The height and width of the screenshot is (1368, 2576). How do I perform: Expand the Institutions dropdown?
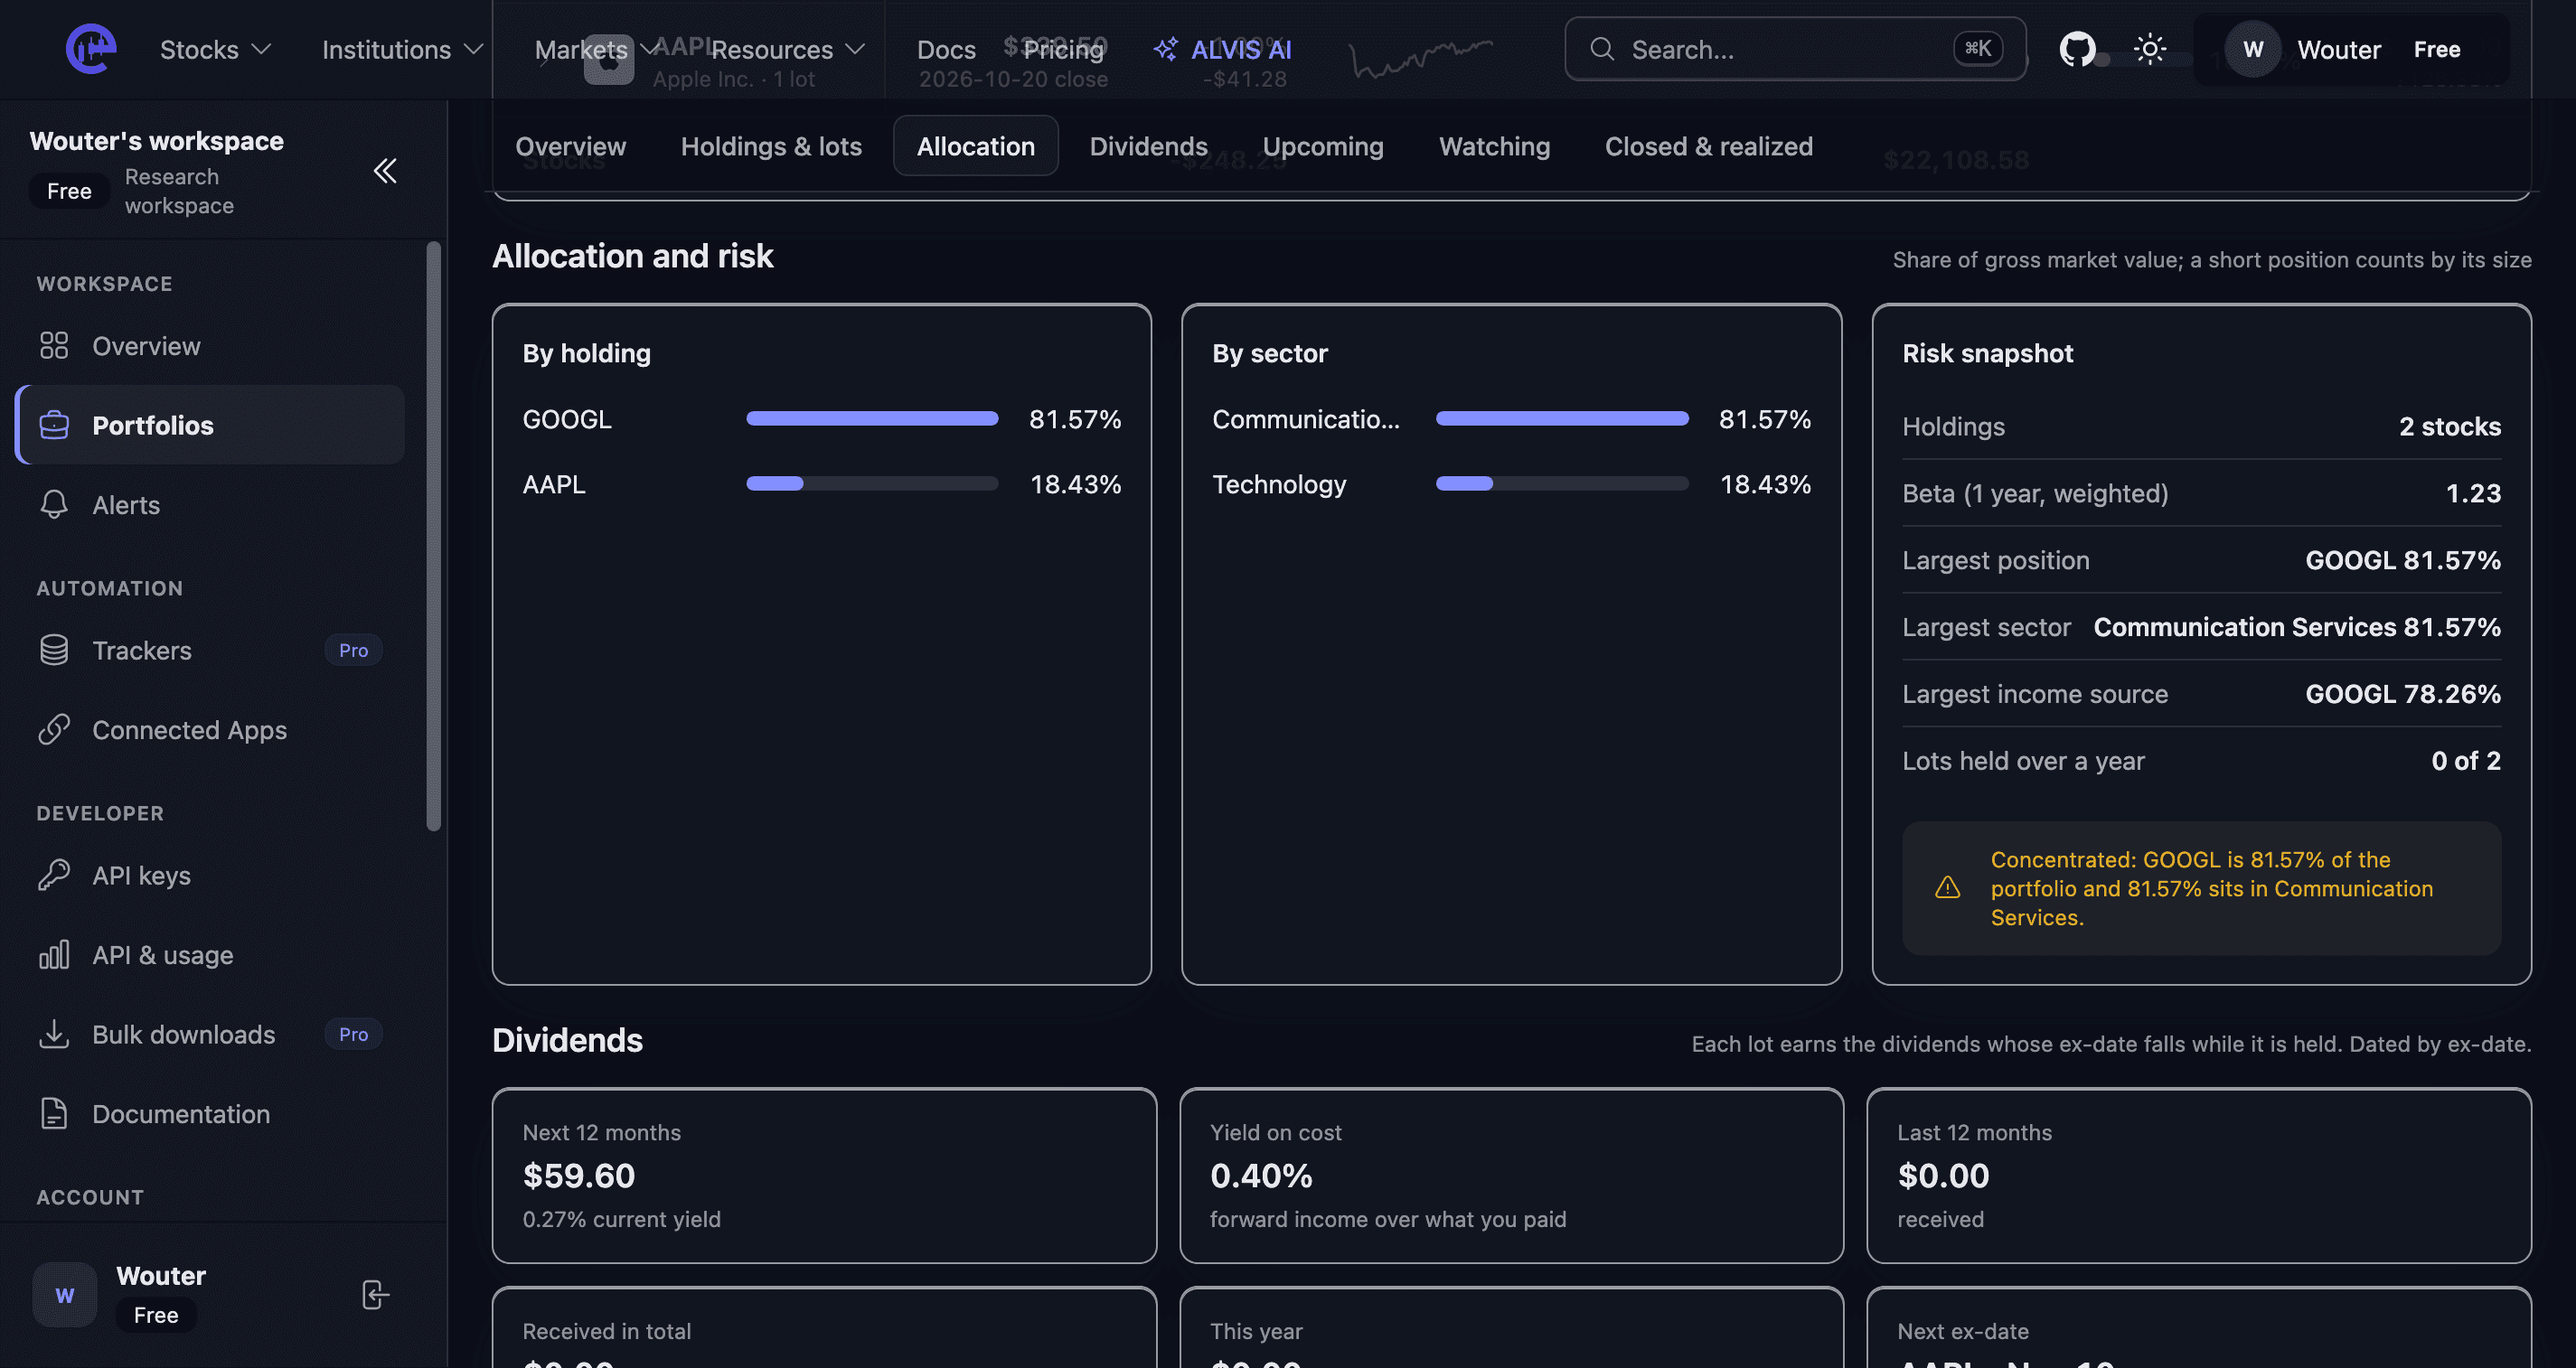tap(402, 49)
